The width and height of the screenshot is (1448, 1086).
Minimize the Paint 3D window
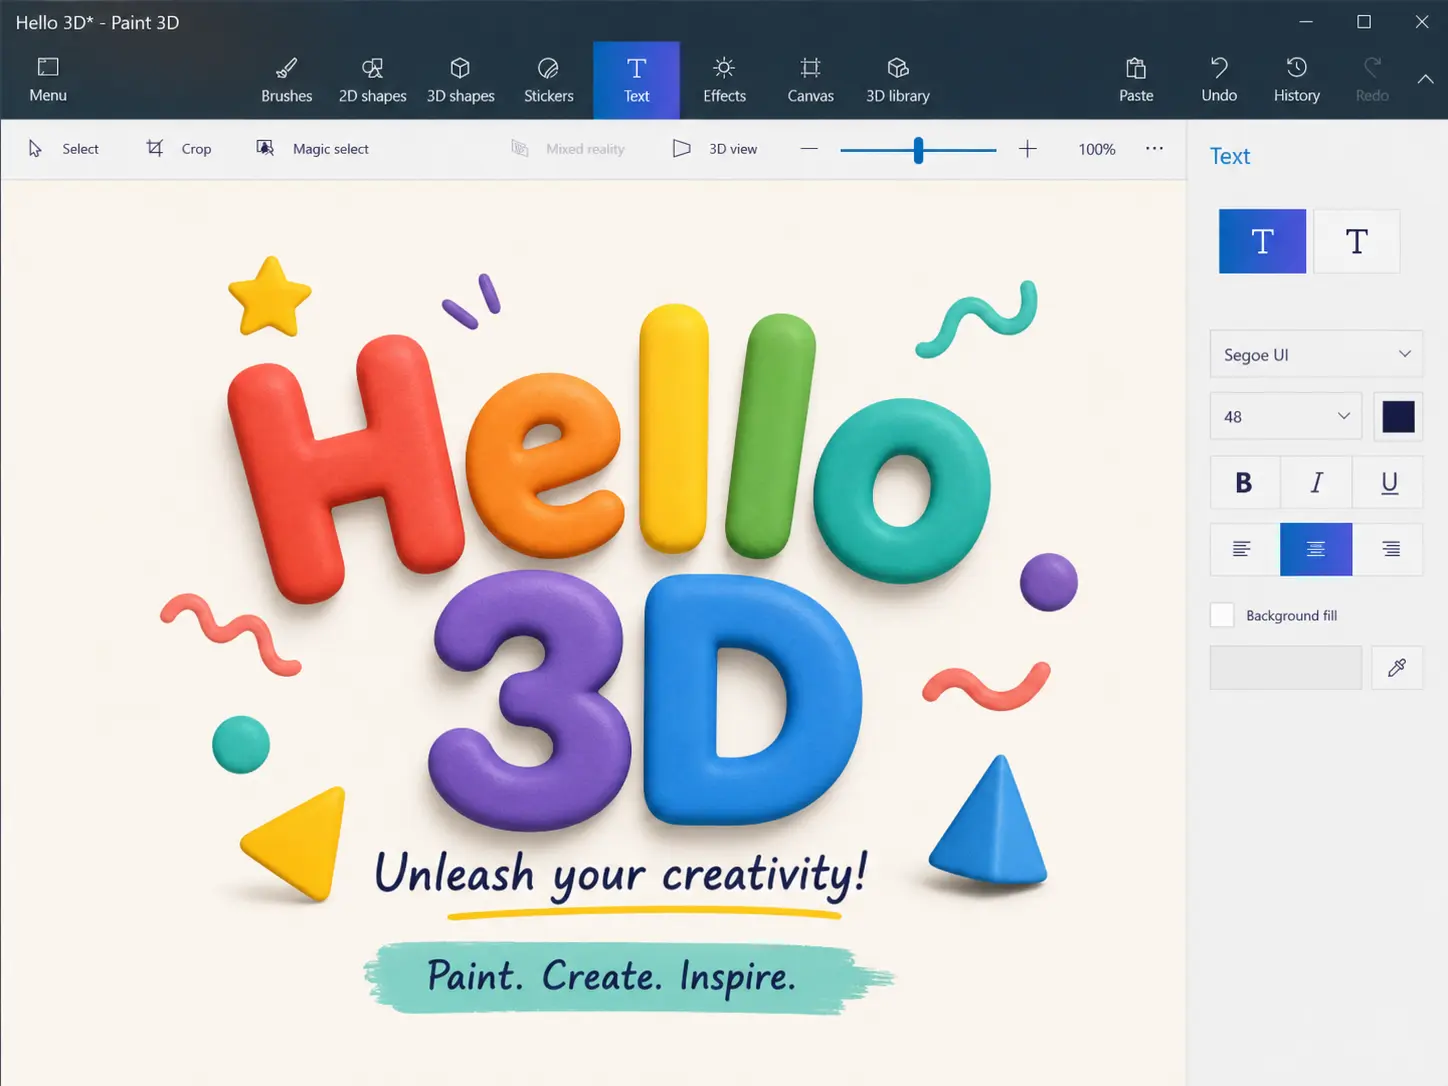pyautogui.click(x=1306, y=21)
